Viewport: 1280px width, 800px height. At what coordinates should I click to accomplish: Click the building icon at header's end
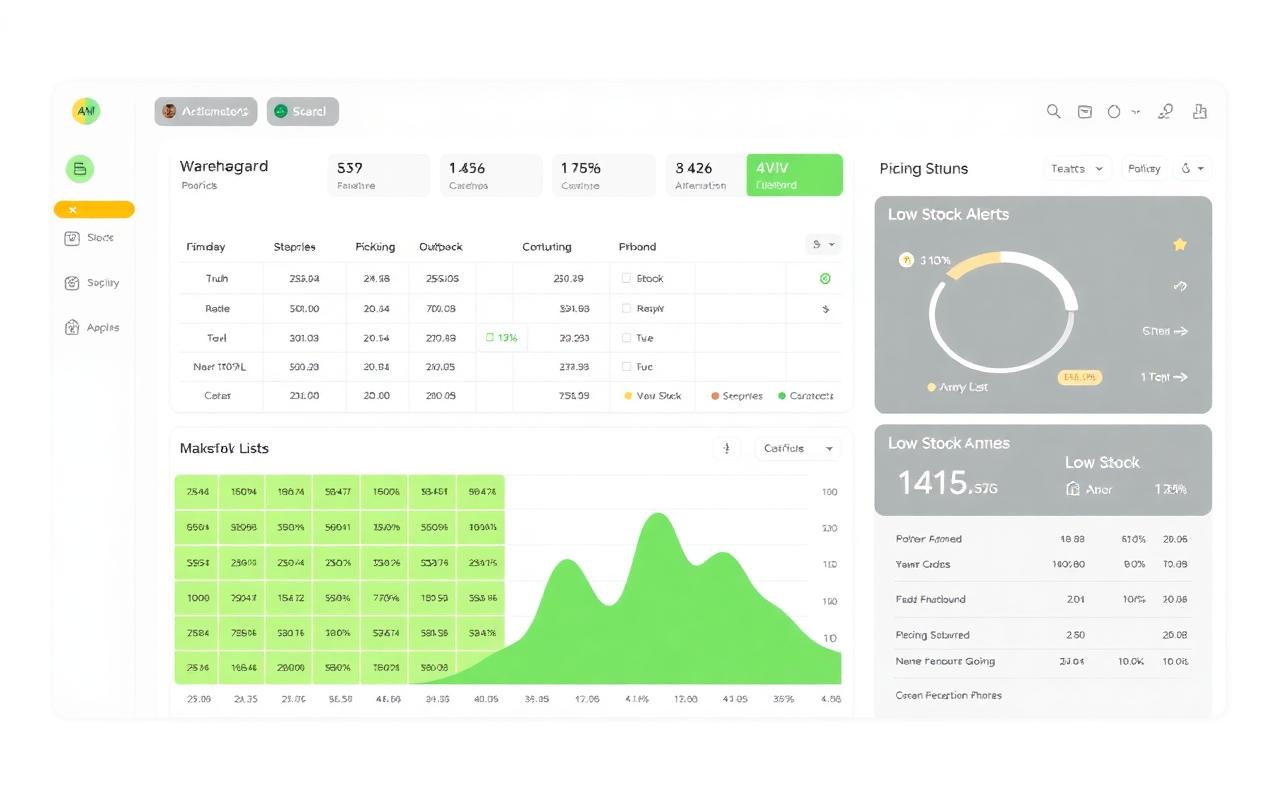1200,112
